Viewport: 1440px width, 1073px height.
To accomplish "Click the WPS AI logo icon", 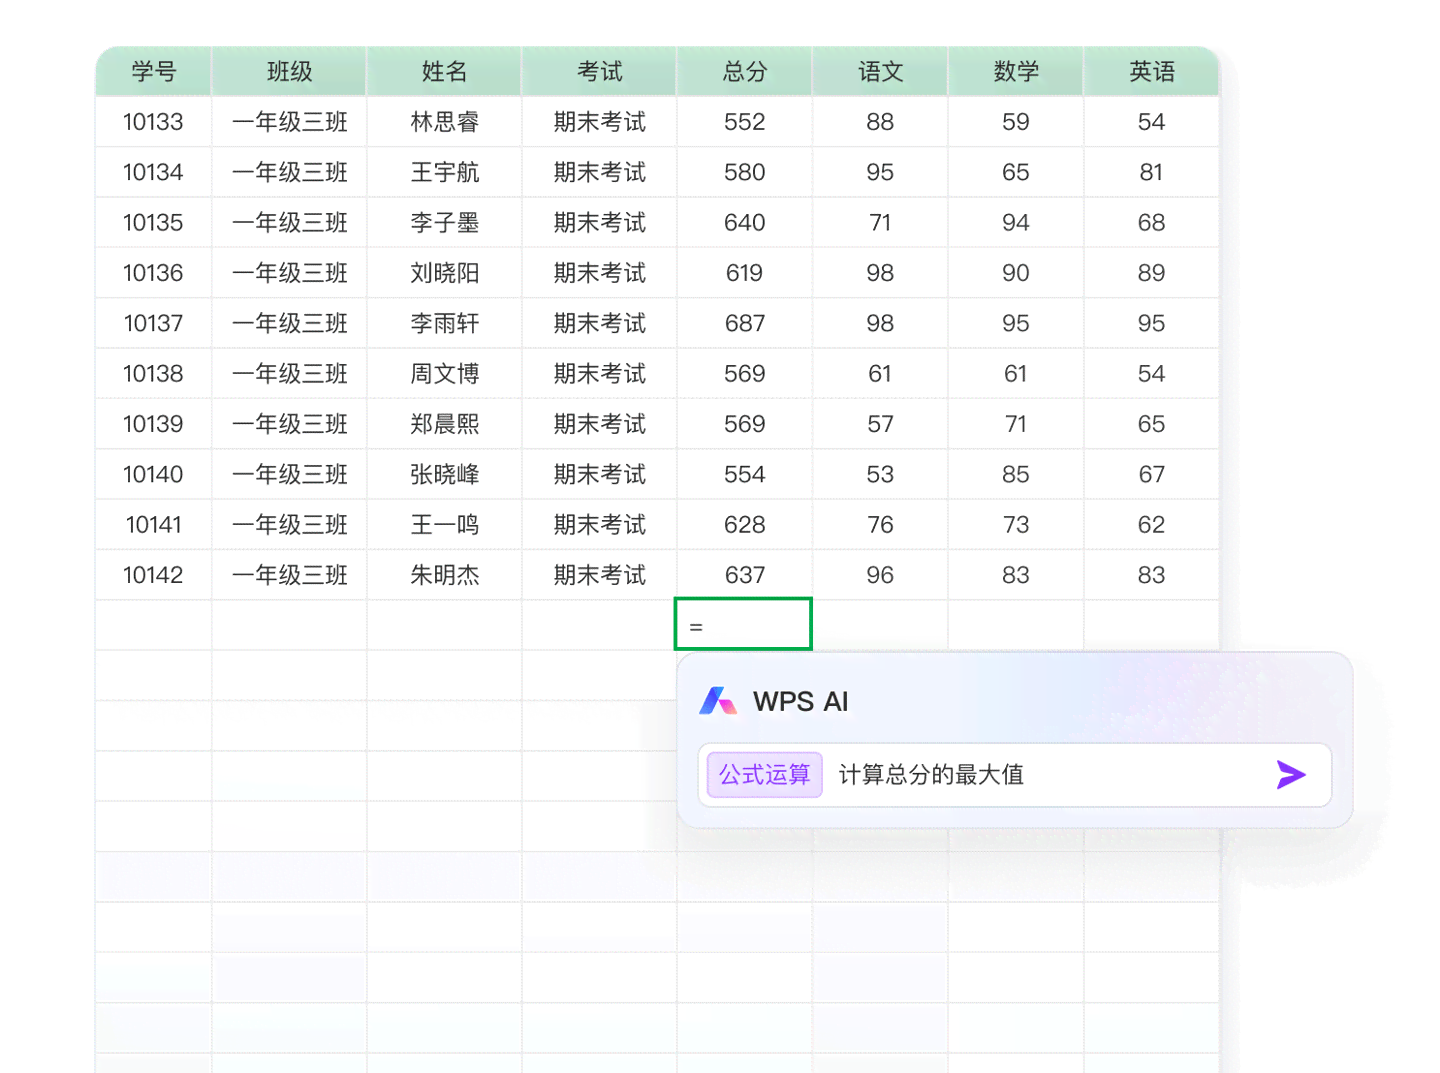I will 718,701.
